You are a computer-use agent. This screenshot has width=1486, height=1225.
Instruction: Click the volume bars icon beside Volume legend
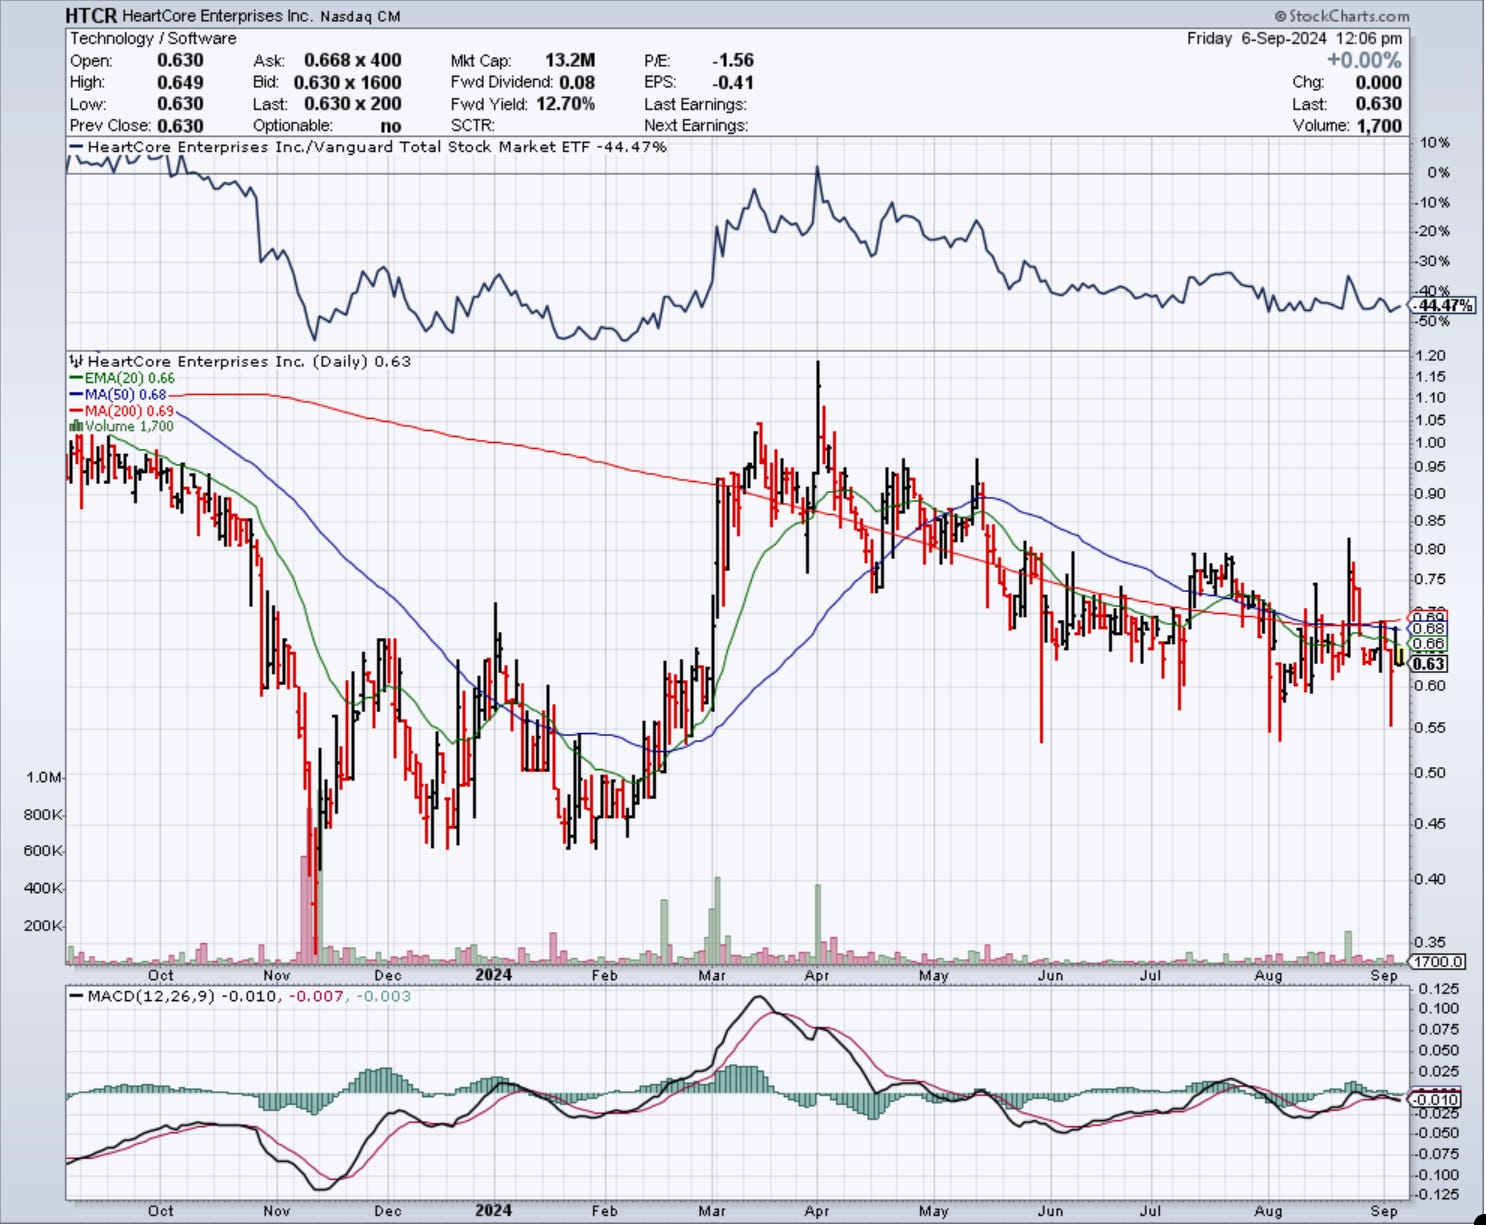coord(76,426)
